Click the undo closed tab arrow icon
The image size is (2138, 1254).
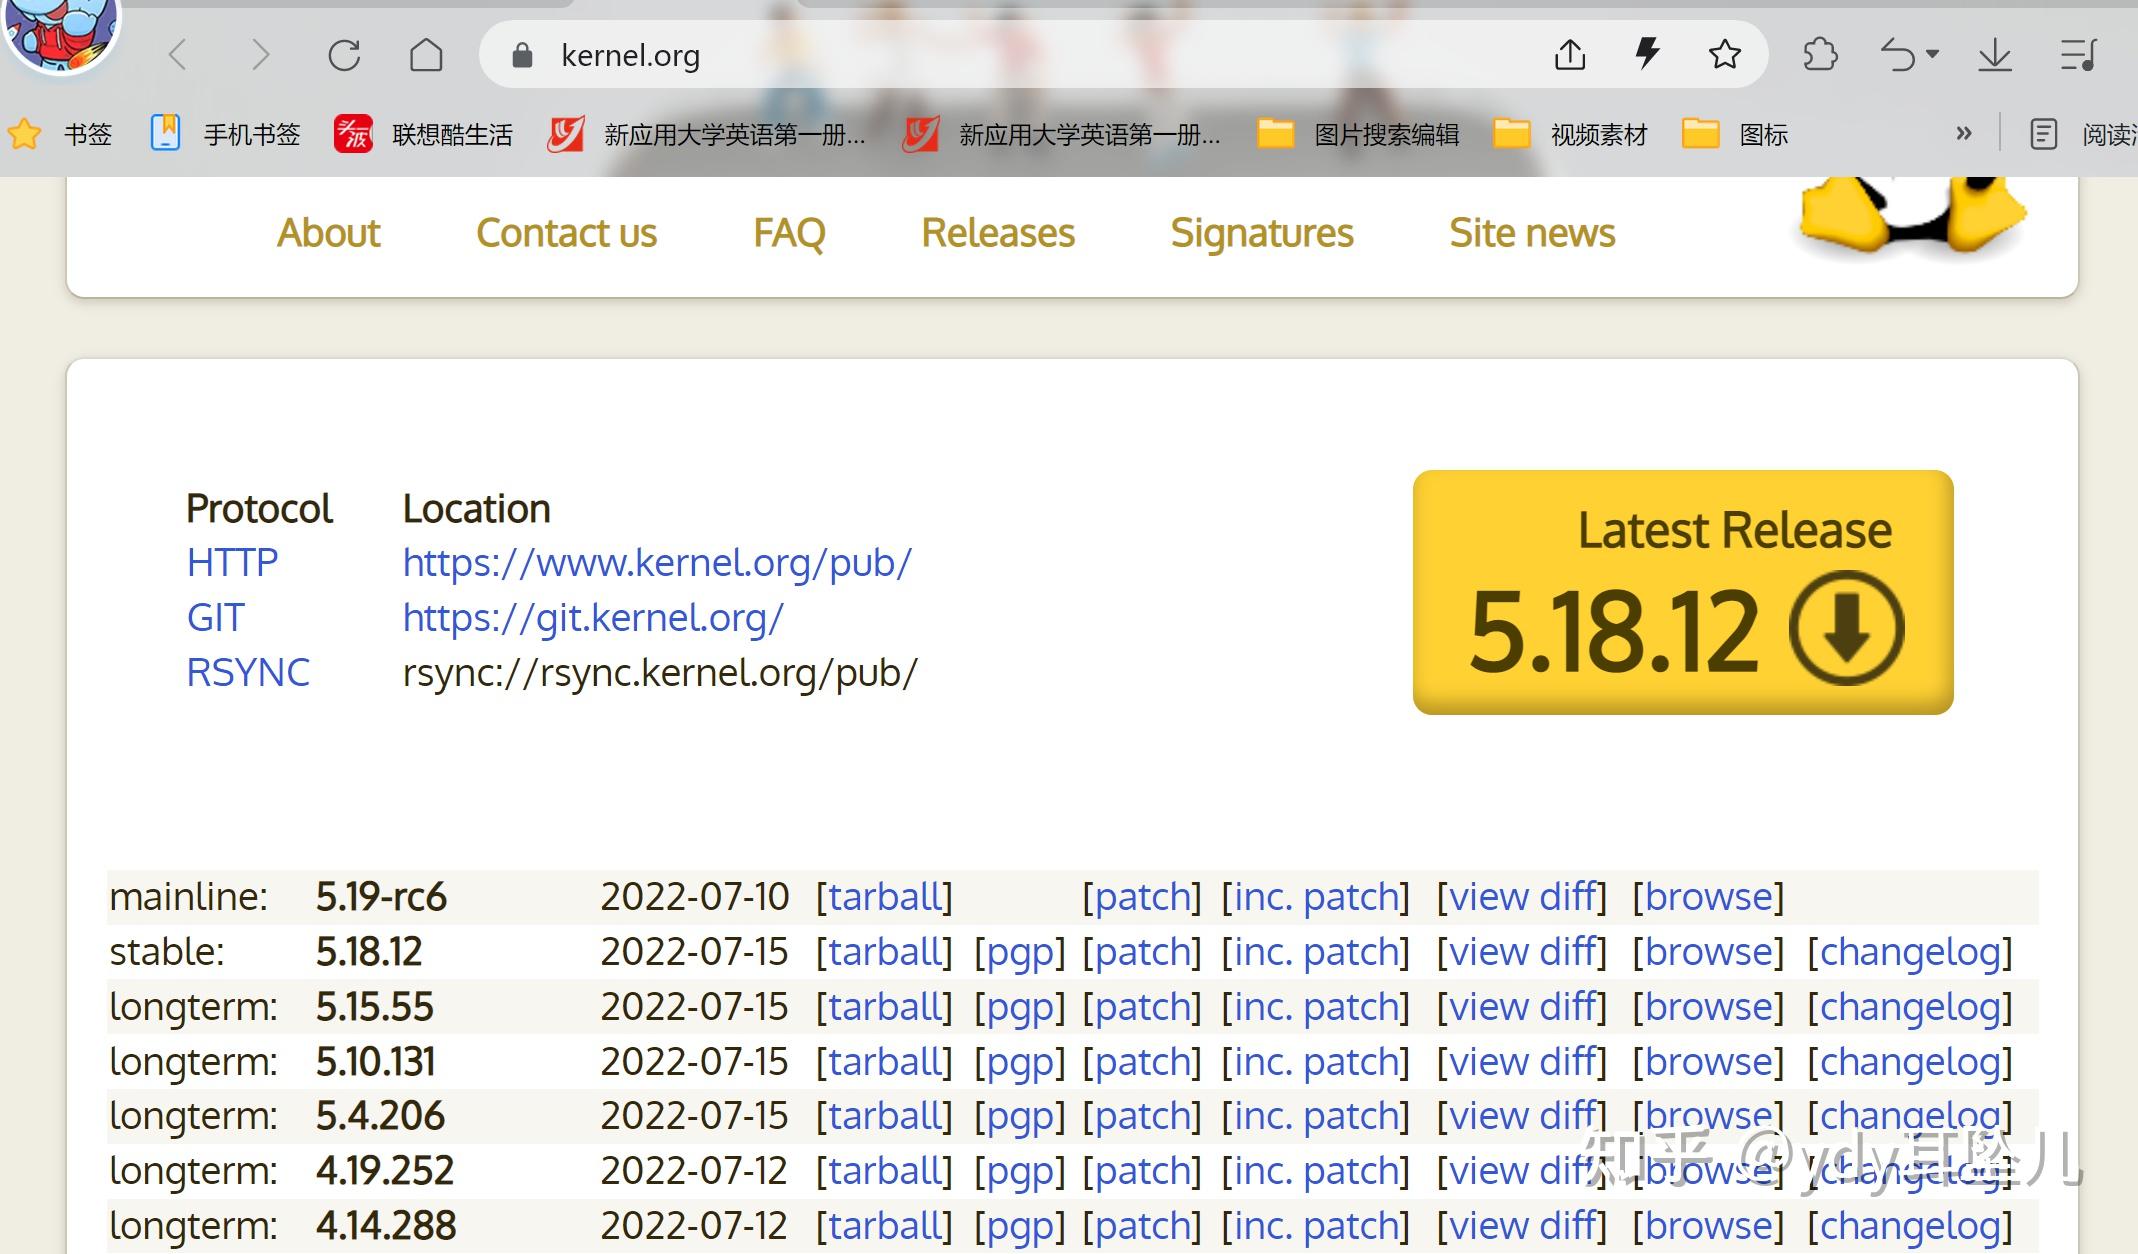click(1898, 54)
